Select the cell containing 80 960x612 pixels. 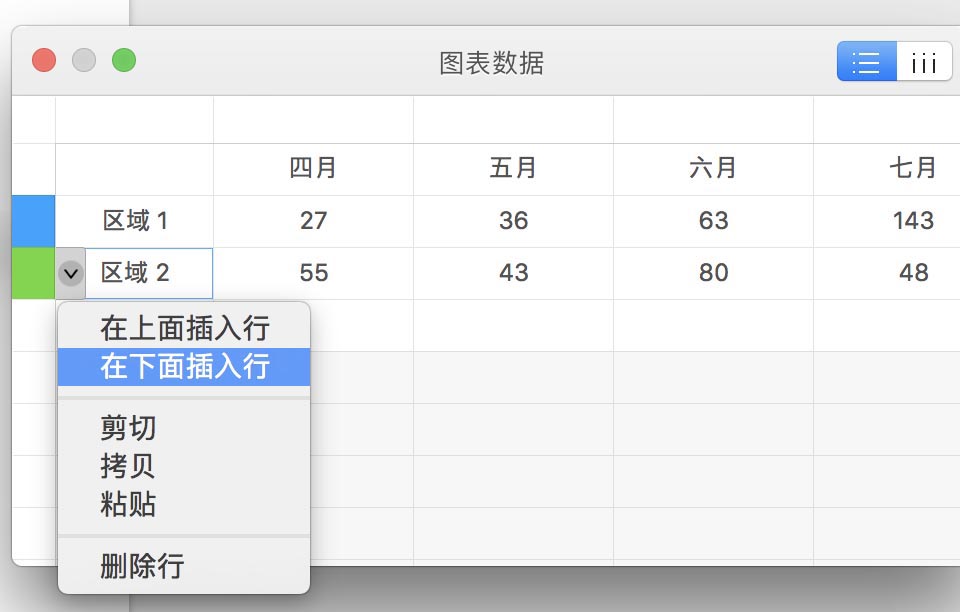(713, 273)
